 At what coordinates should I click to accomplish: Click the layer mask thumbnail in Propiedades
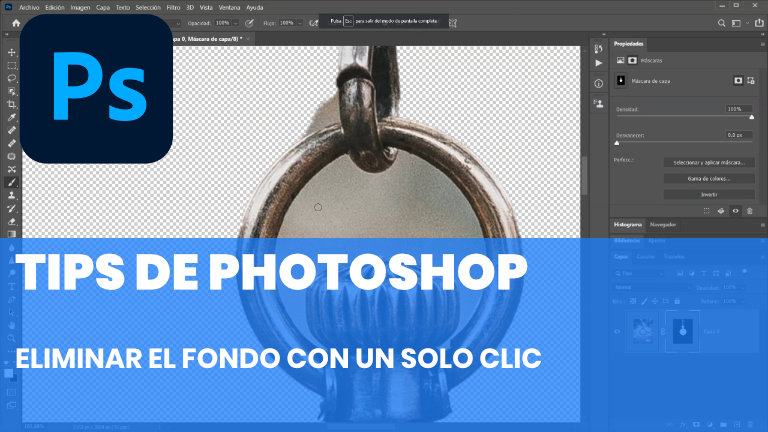621,81
